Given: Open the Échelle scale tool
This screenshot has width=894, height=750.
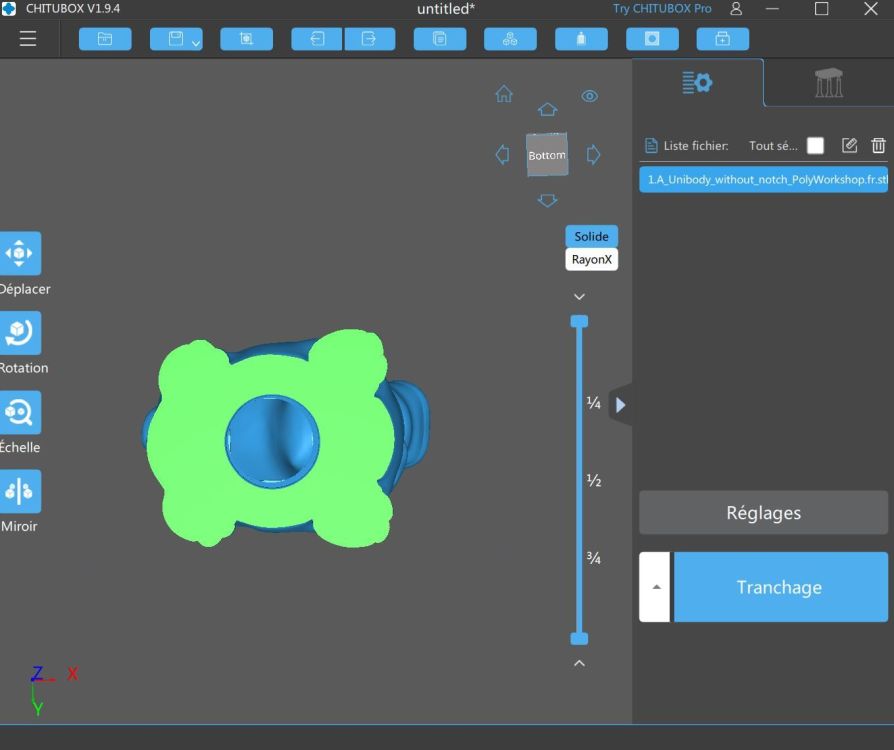Looking at the screenshot, I should click(20, 412).
